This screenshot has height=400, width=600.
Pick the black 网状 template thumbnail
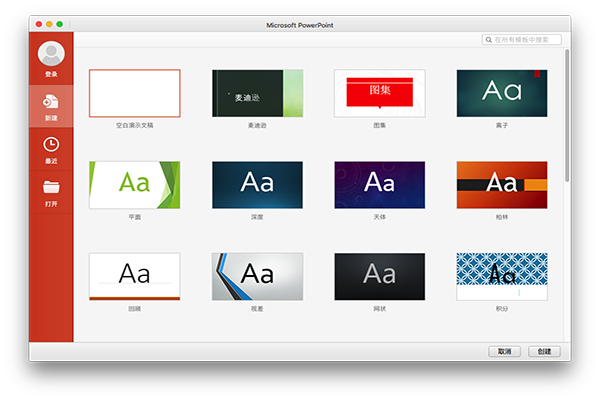[380, 276]
